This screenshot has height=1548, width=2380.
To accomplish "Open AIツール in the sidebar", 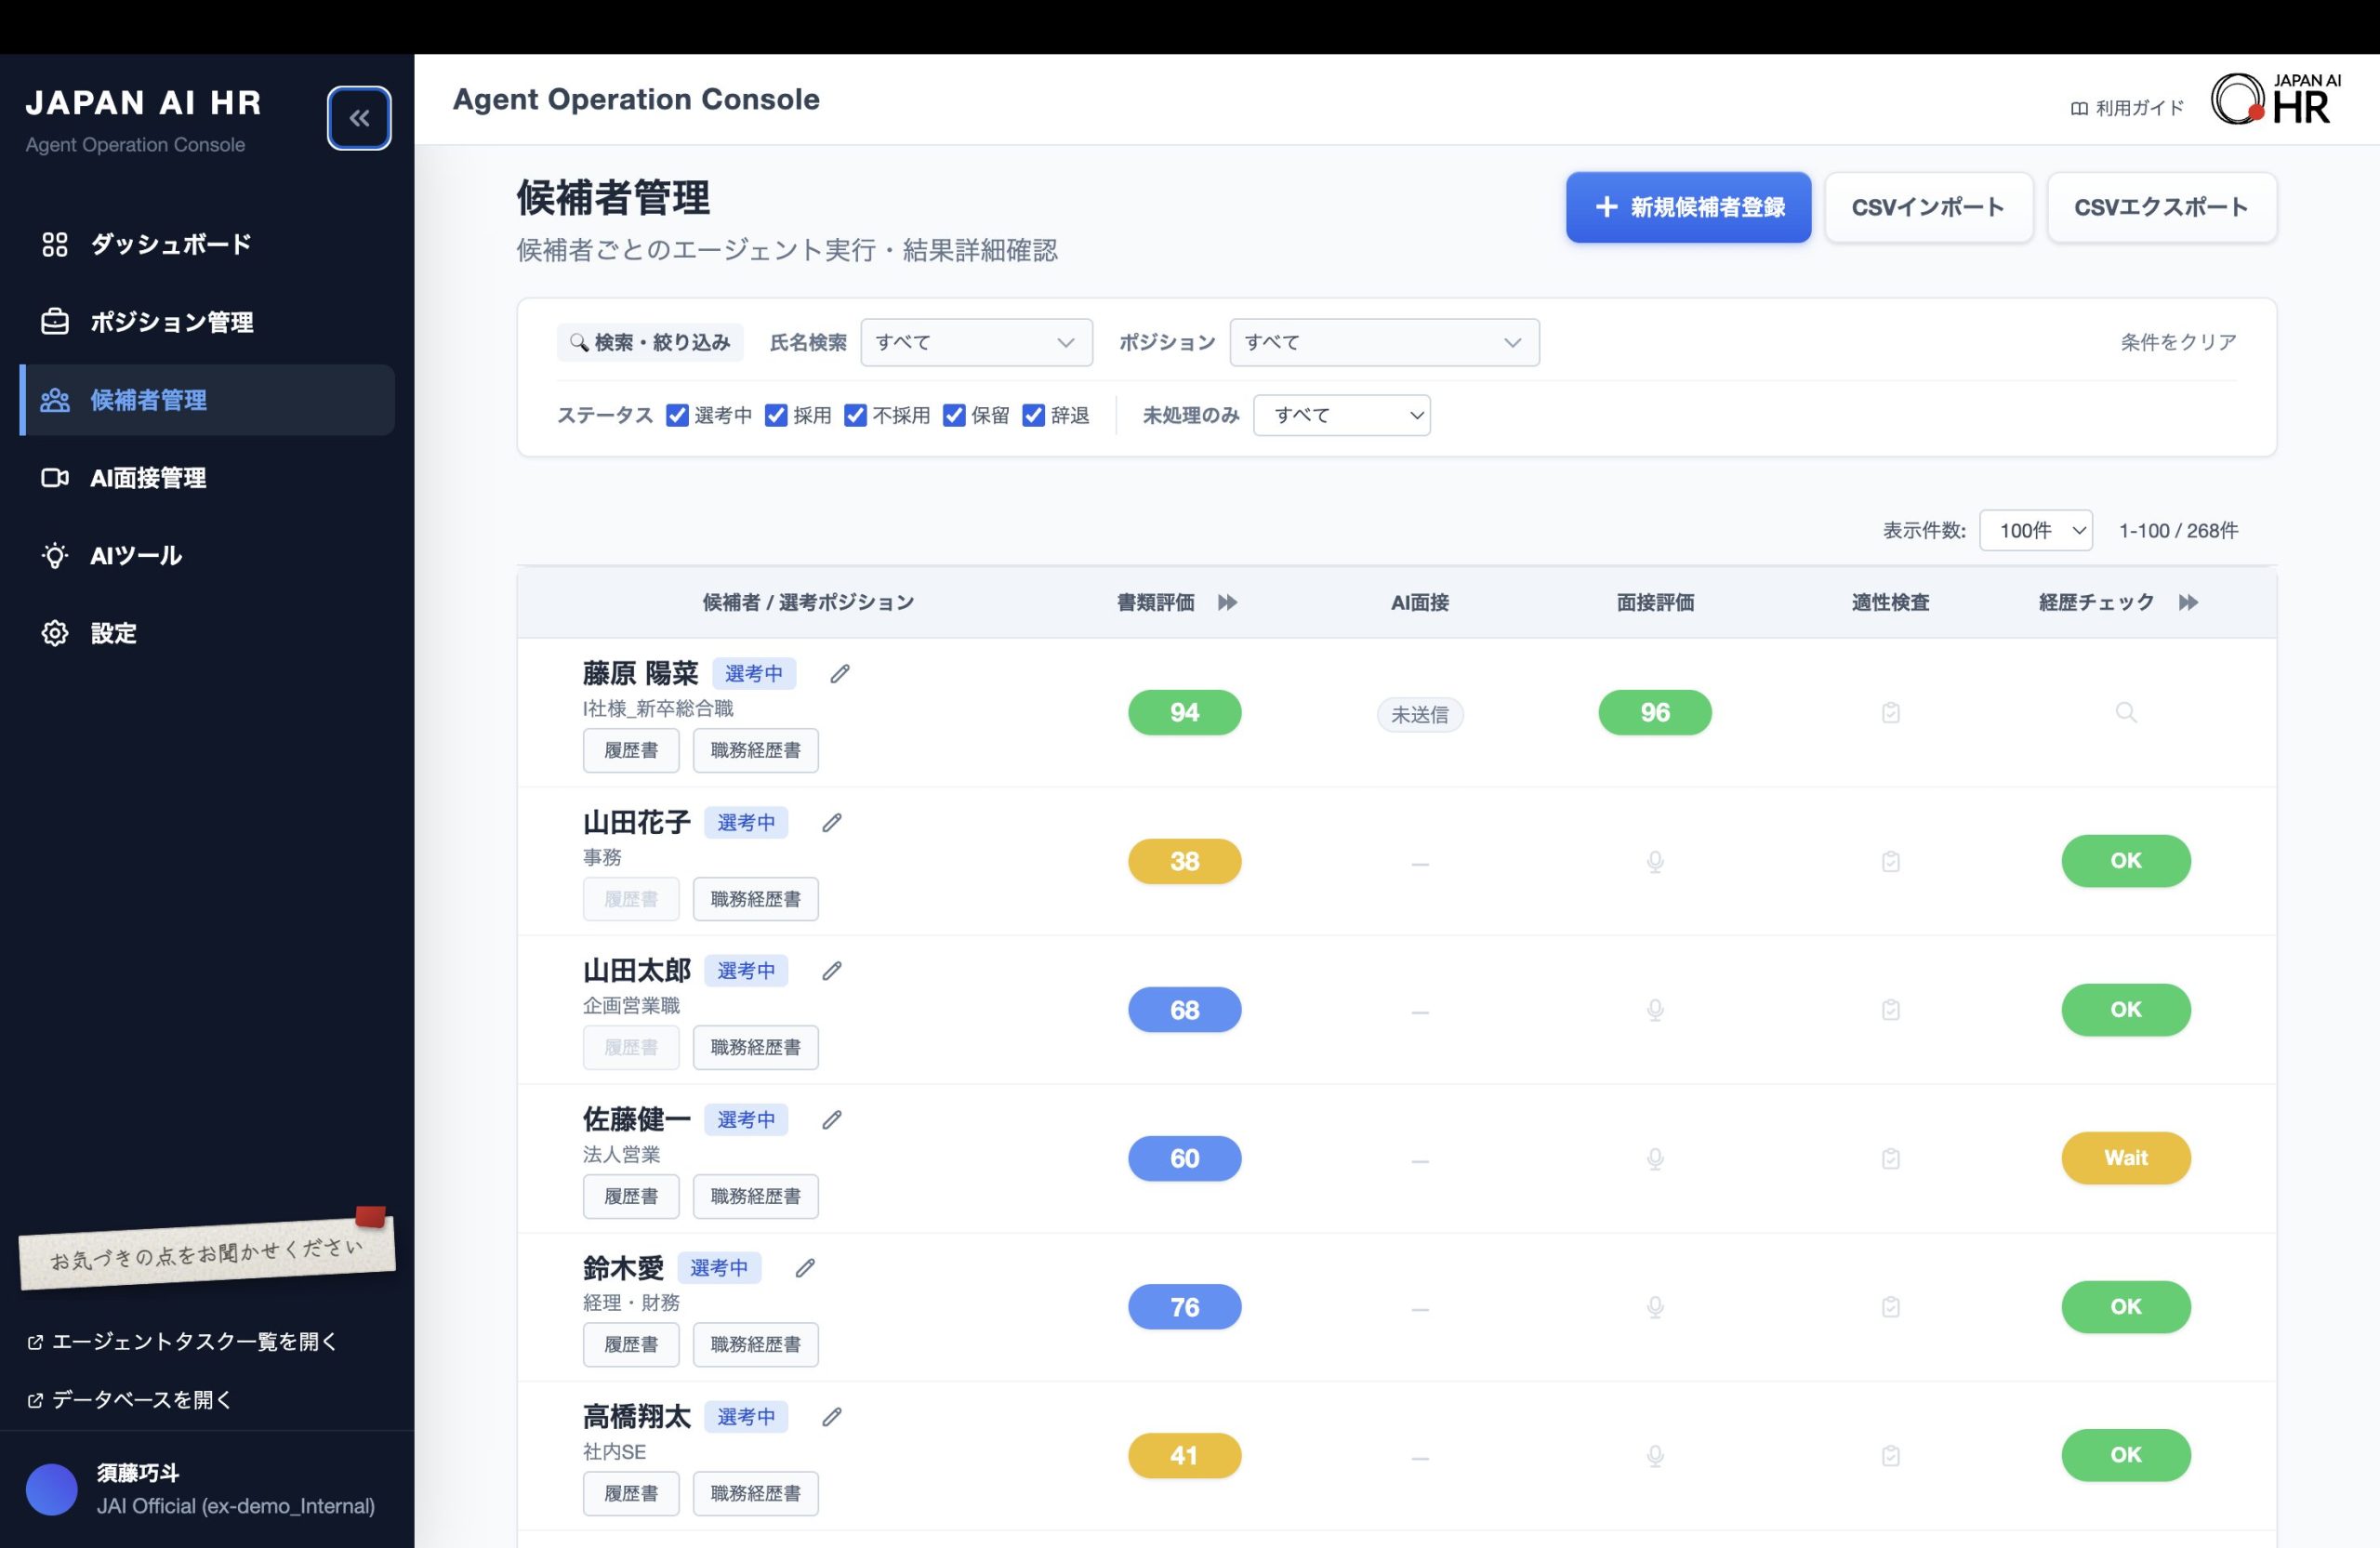I will (207, 556).
